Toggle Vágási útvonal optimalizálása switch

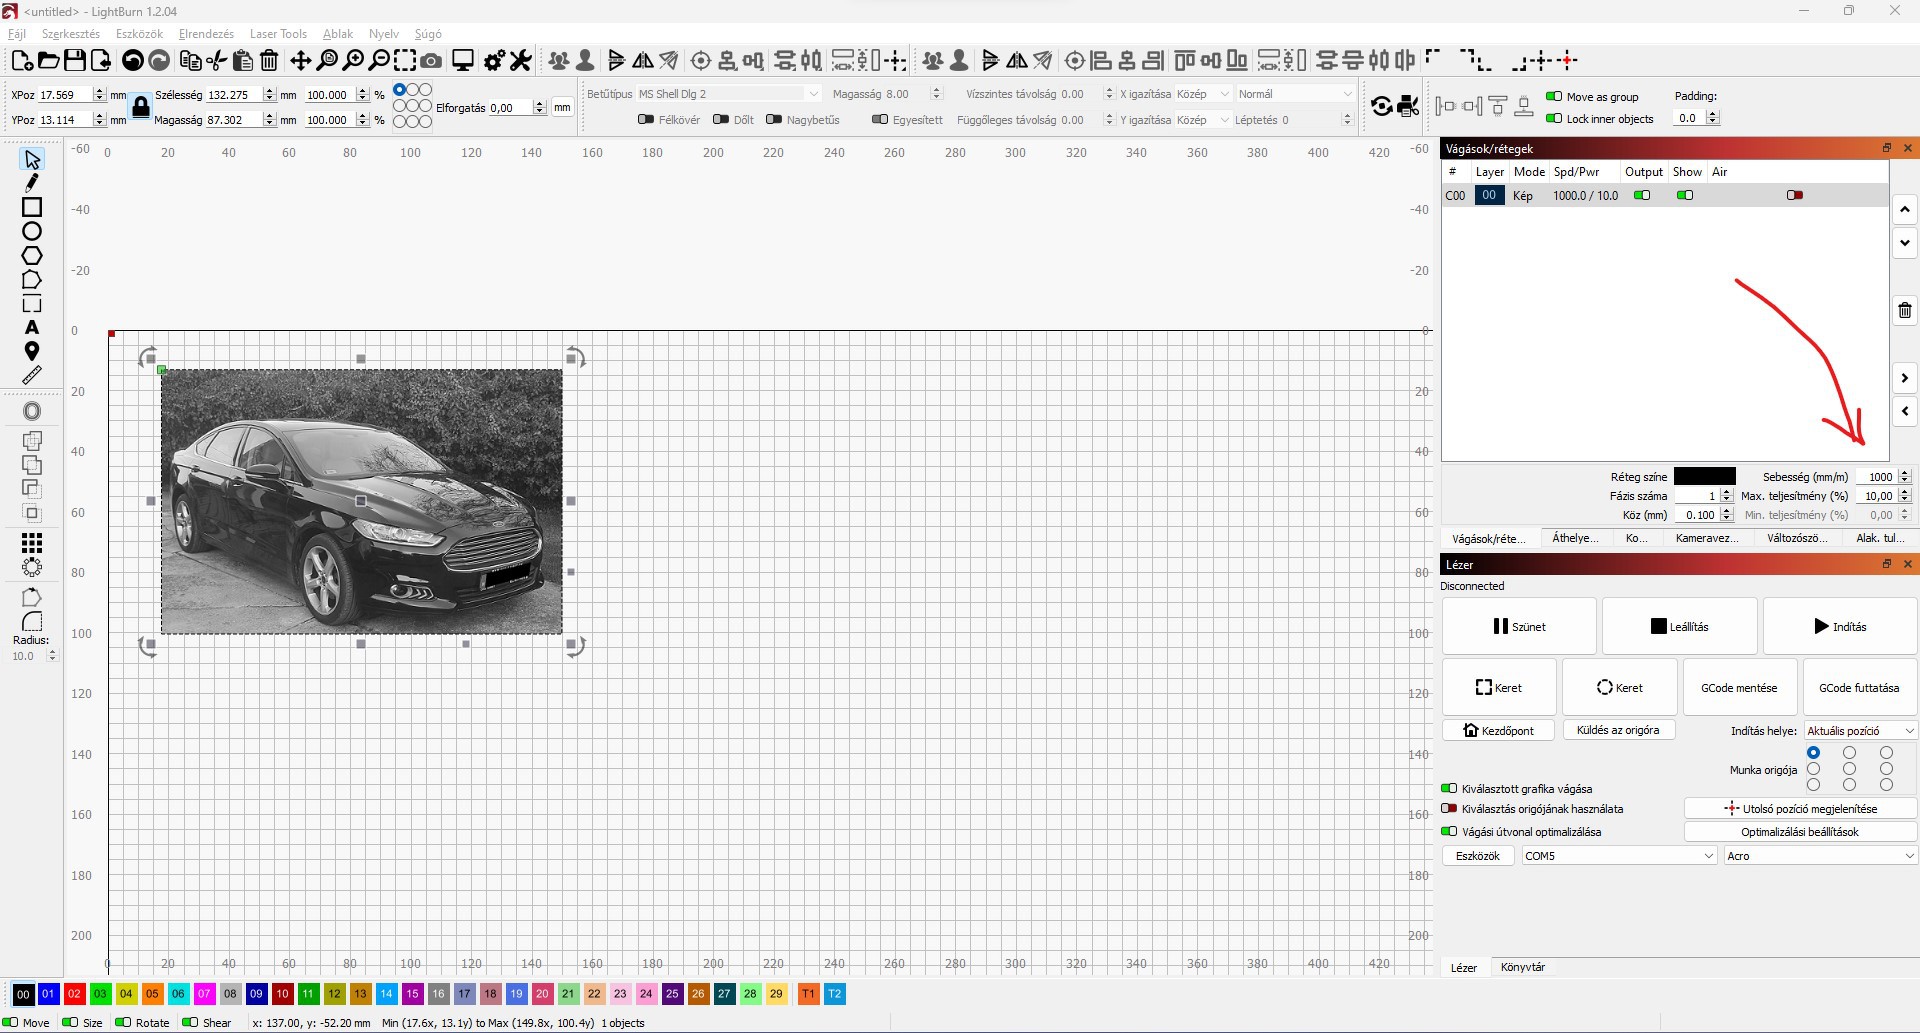[x=1449, y=832]
